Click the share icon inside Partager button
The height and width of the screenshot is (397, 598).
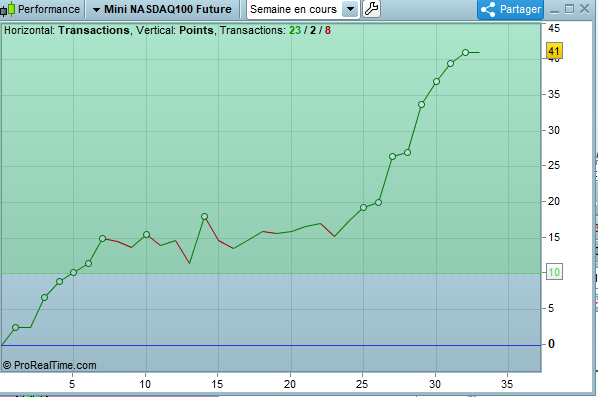point(488,9)
